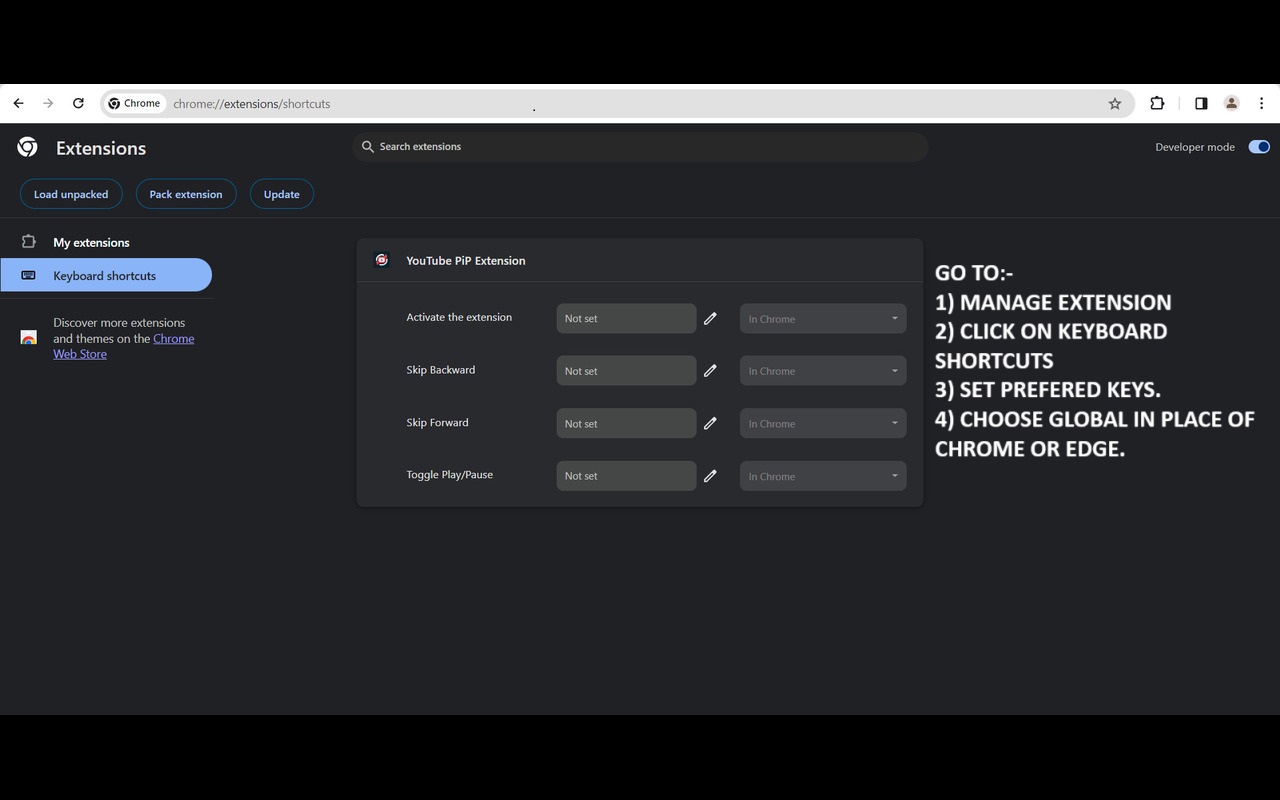Click the search magnifier icon
Viewport: 1280px width, 800px height.
pos(367,146)
